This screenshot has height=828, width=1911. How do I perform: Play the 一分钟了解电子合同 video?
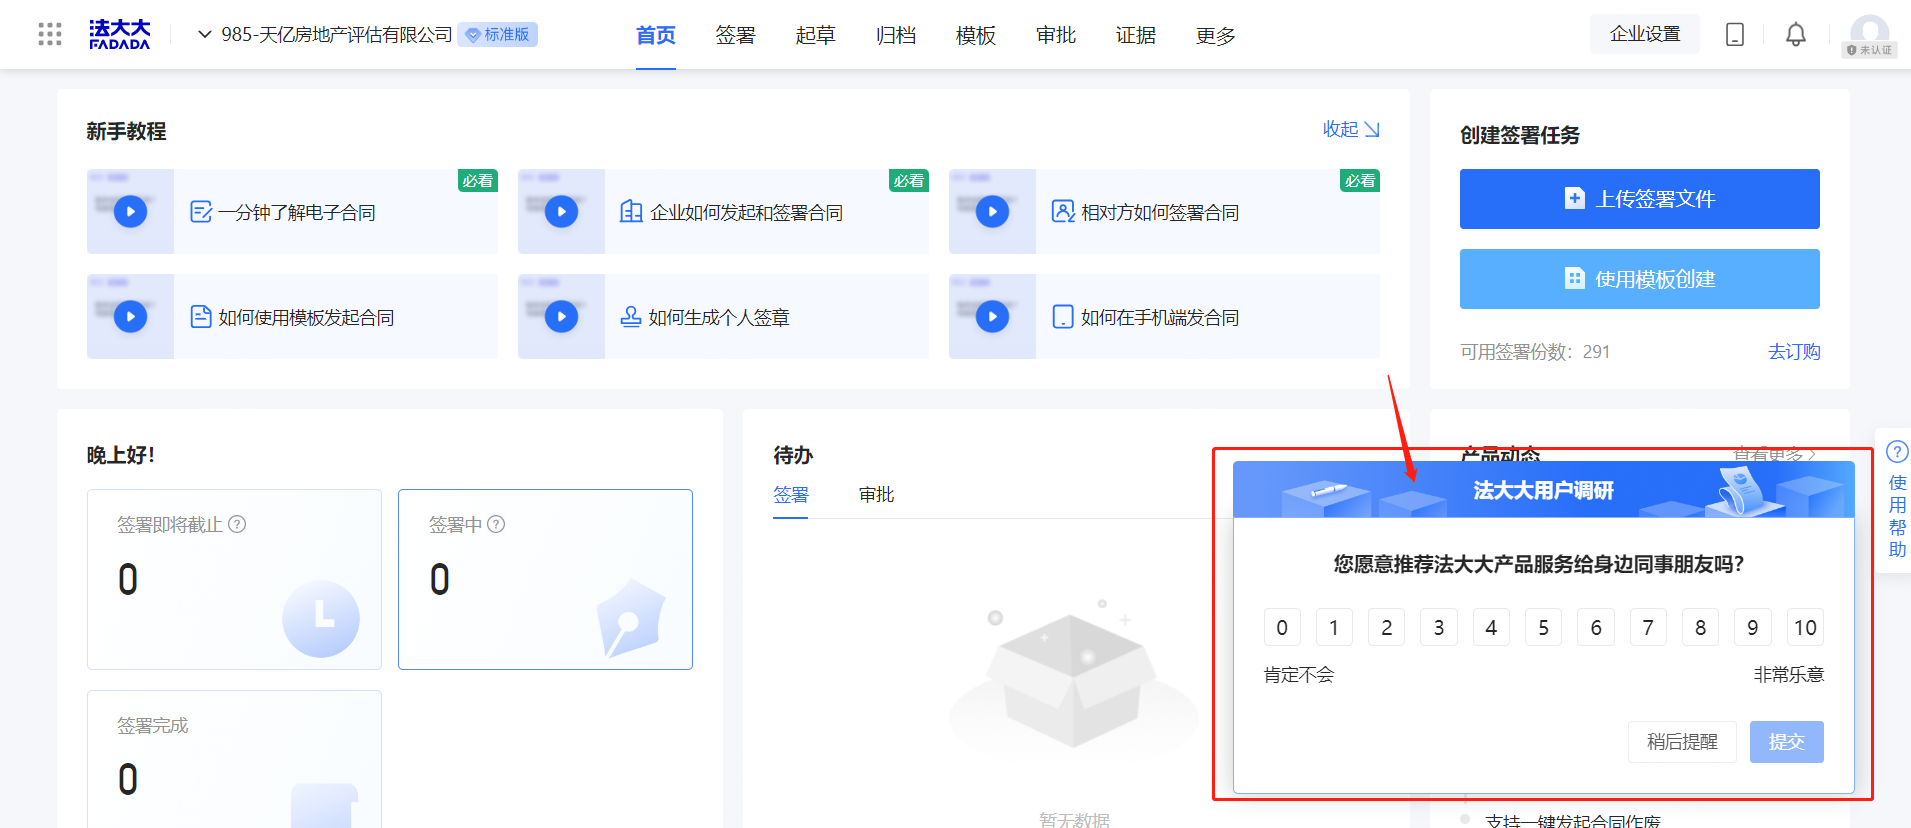pyautogui.click(x=130, y=211)
